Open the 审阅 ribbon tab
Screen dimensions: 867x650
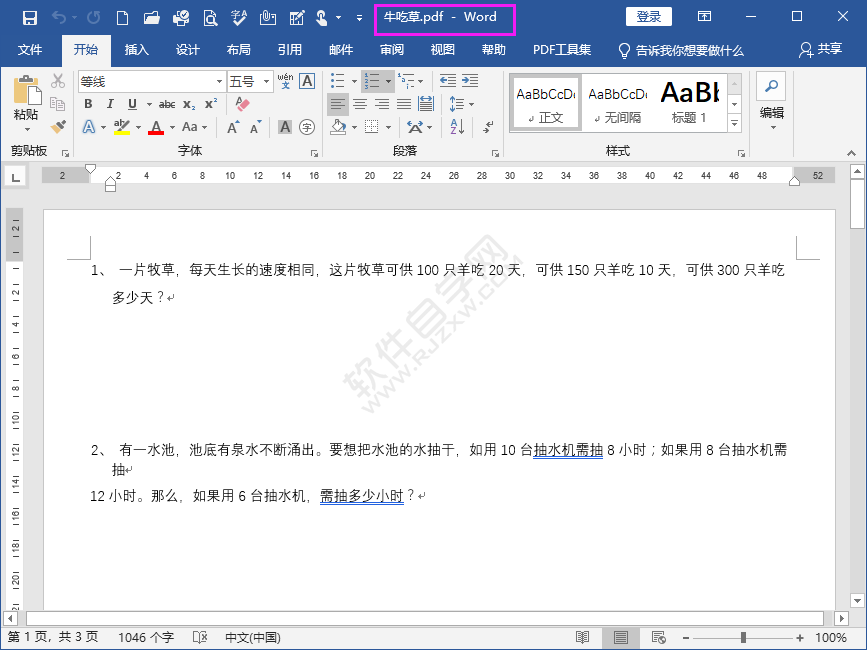click(x=391, y=50)
